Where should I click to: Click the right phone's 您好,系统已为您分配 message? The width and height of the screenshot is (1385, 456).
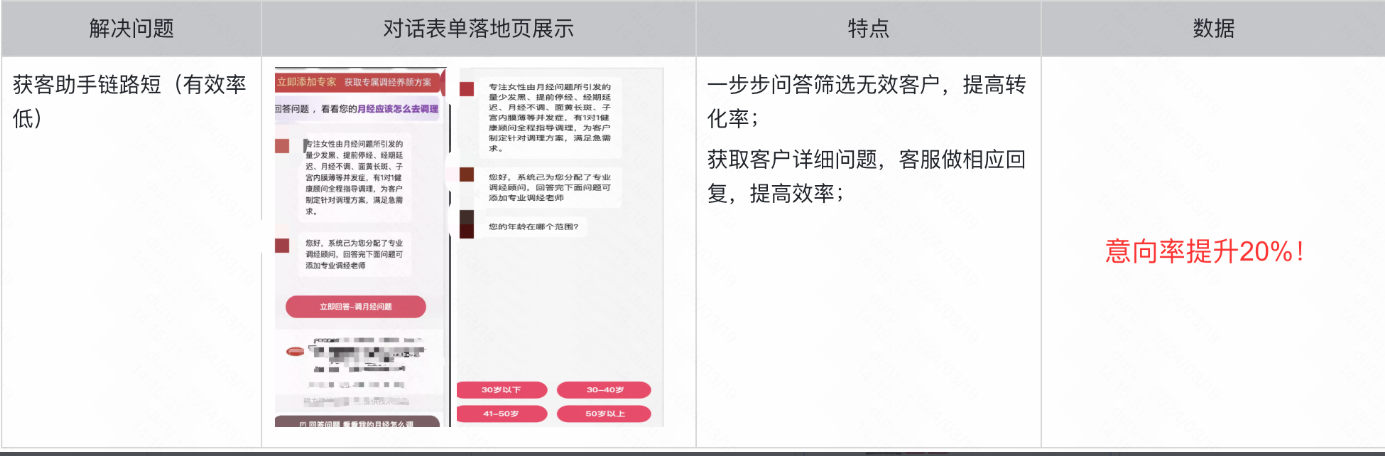click(550, 188)
